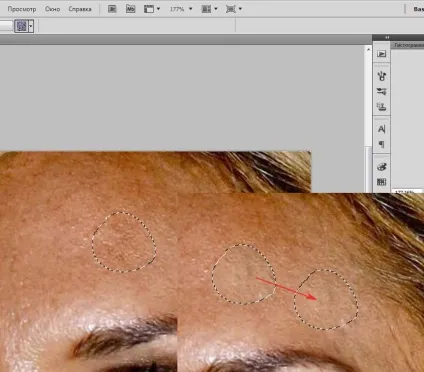Open the Просмотр menu
The height and width of the screenshot is (372, 424).
(x=22, y=9)
